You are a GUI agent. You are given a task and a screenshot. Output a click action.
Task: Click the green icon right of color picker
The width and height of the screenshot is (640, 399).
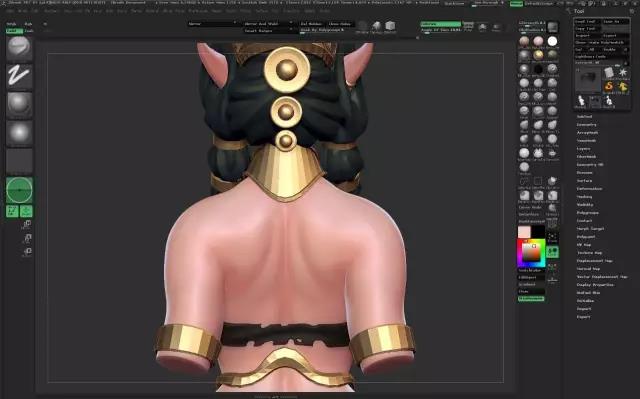pos(552,252)
